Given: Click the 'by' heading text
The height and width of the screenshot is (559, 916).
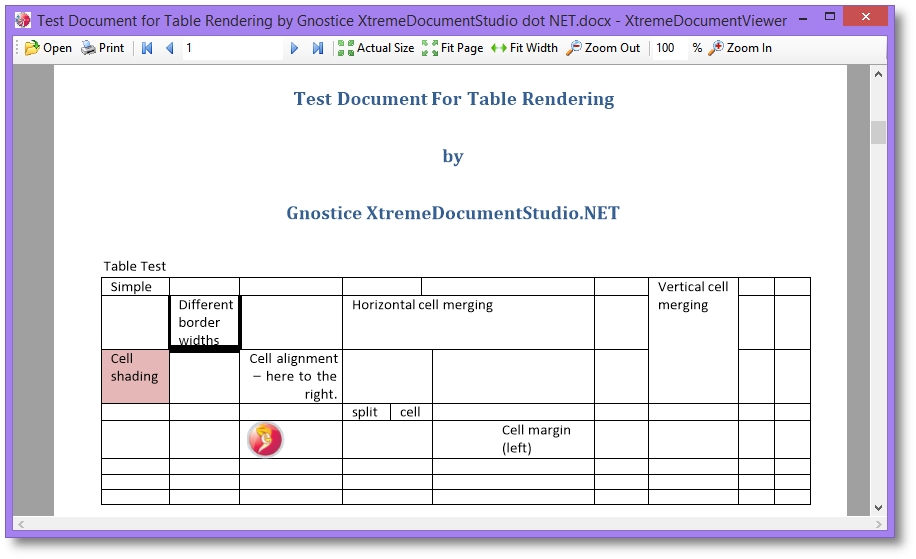Looking at the screenshot, I should (453, 156).
